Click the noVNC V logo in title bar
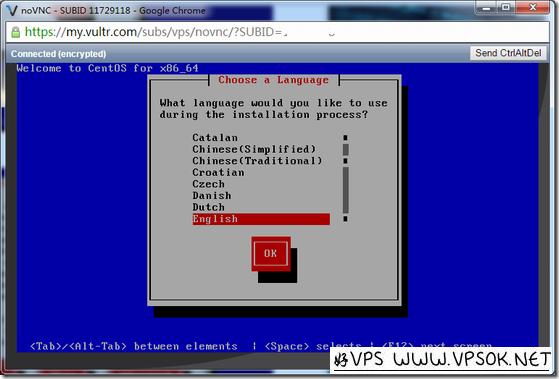Screen dimensions: 559x379 click(12, 10)
